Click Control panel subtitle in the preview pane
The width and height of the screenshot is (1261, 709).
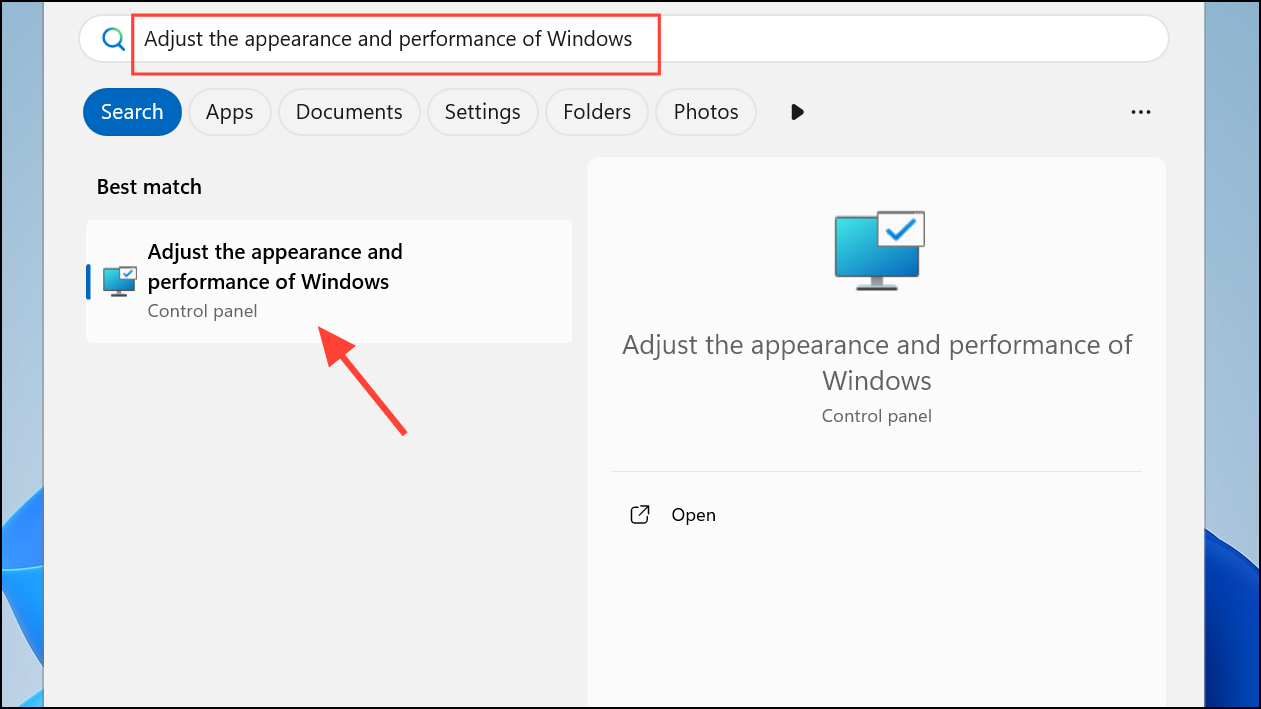coord(876,416)
